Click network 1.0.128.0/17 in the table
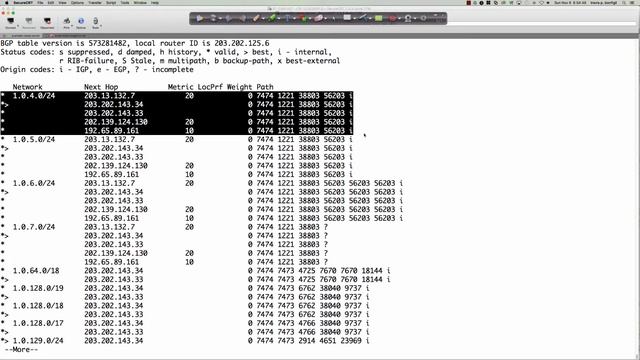This screenshot has height=360, width=640. click(38, 323)
